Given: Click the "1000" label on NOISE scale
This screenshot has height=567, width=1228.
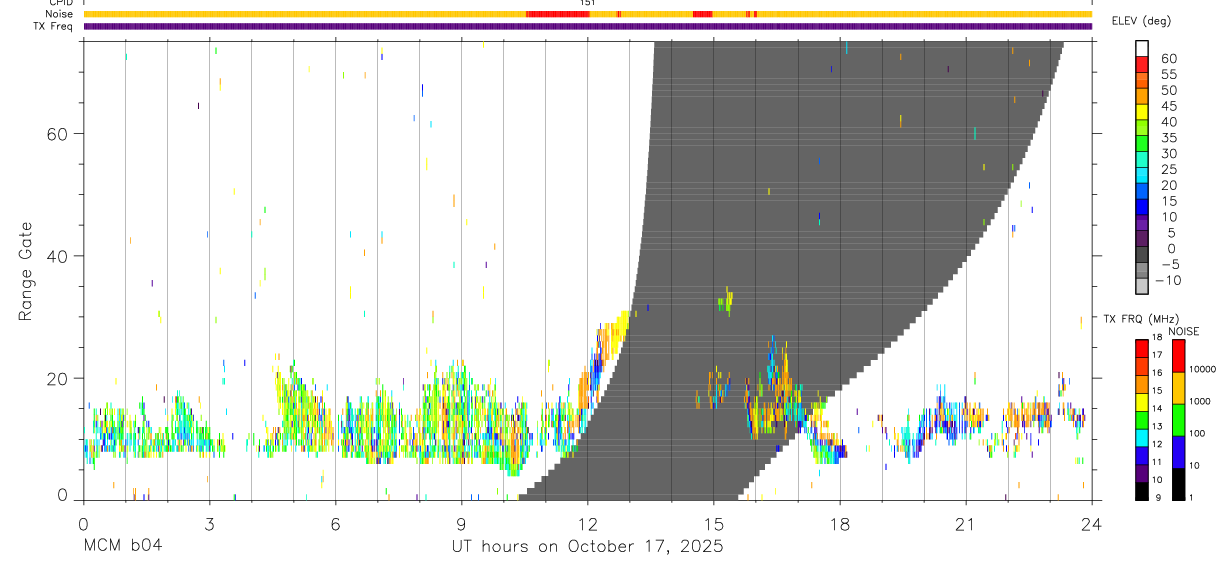Looking at the screenshot, I should [x=1200, y=401].
